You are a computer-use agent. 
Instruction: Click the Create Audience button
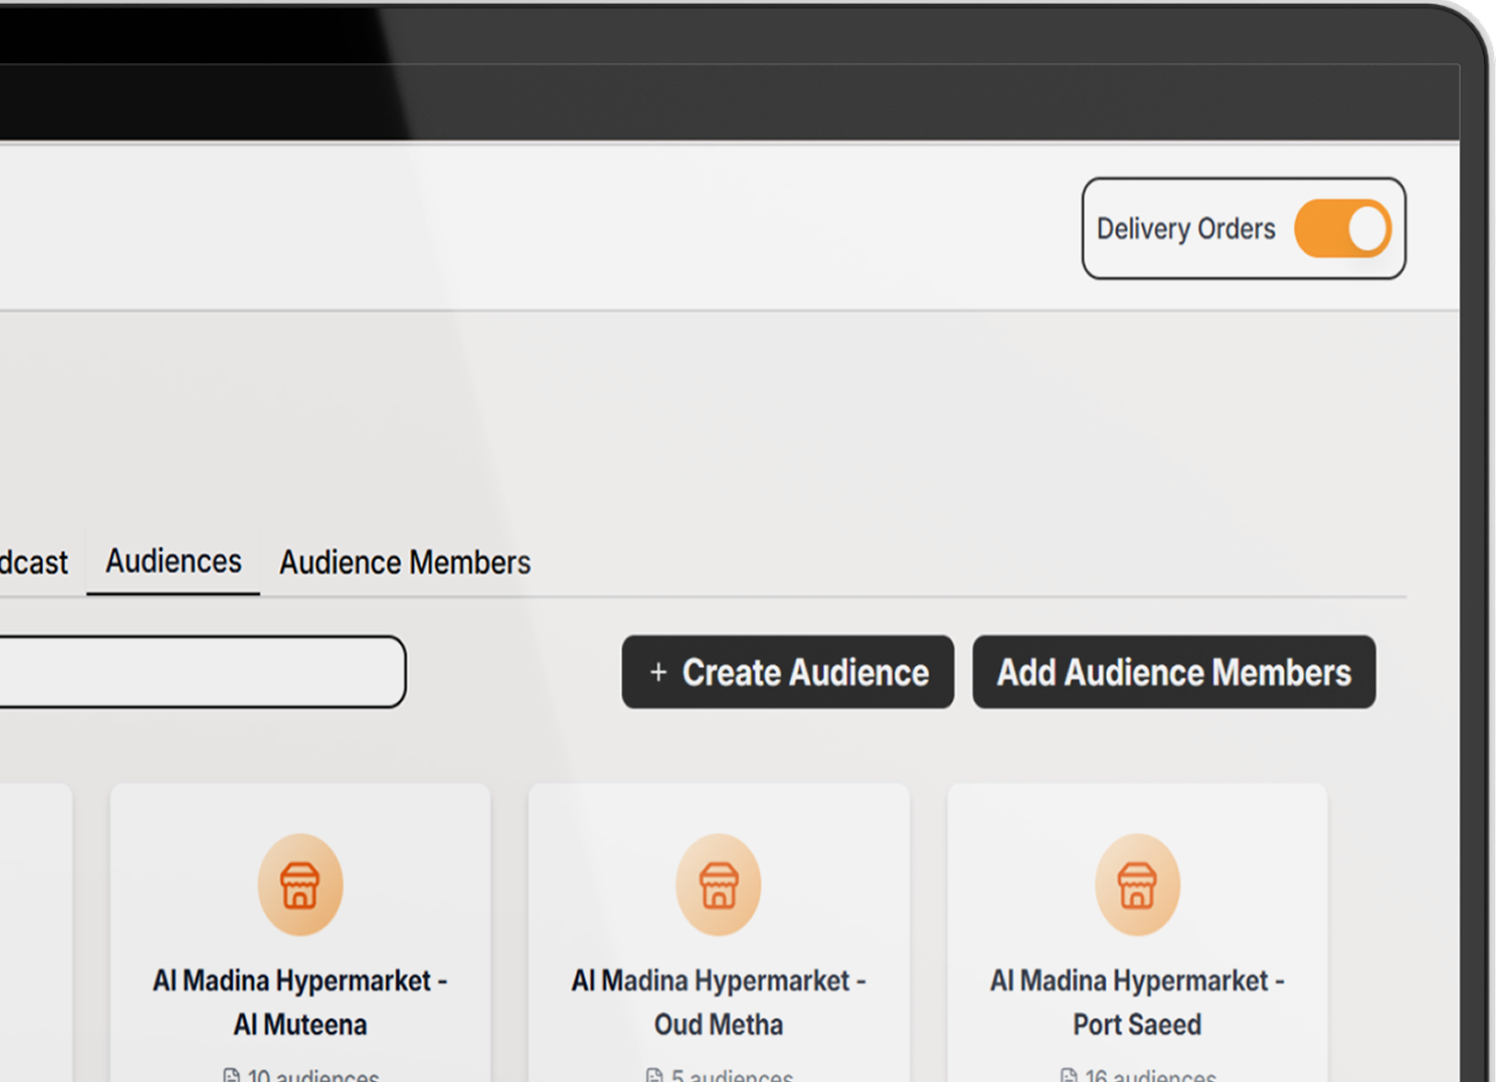point(787,672)
